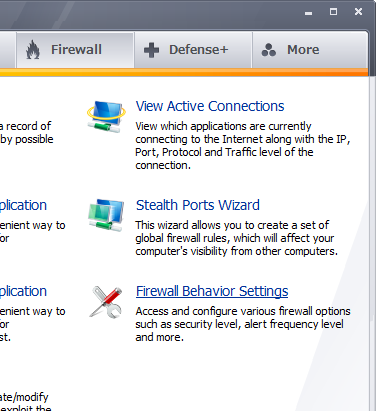Minimize the window
Screen dimensions: 376x411
coord(309,12)
